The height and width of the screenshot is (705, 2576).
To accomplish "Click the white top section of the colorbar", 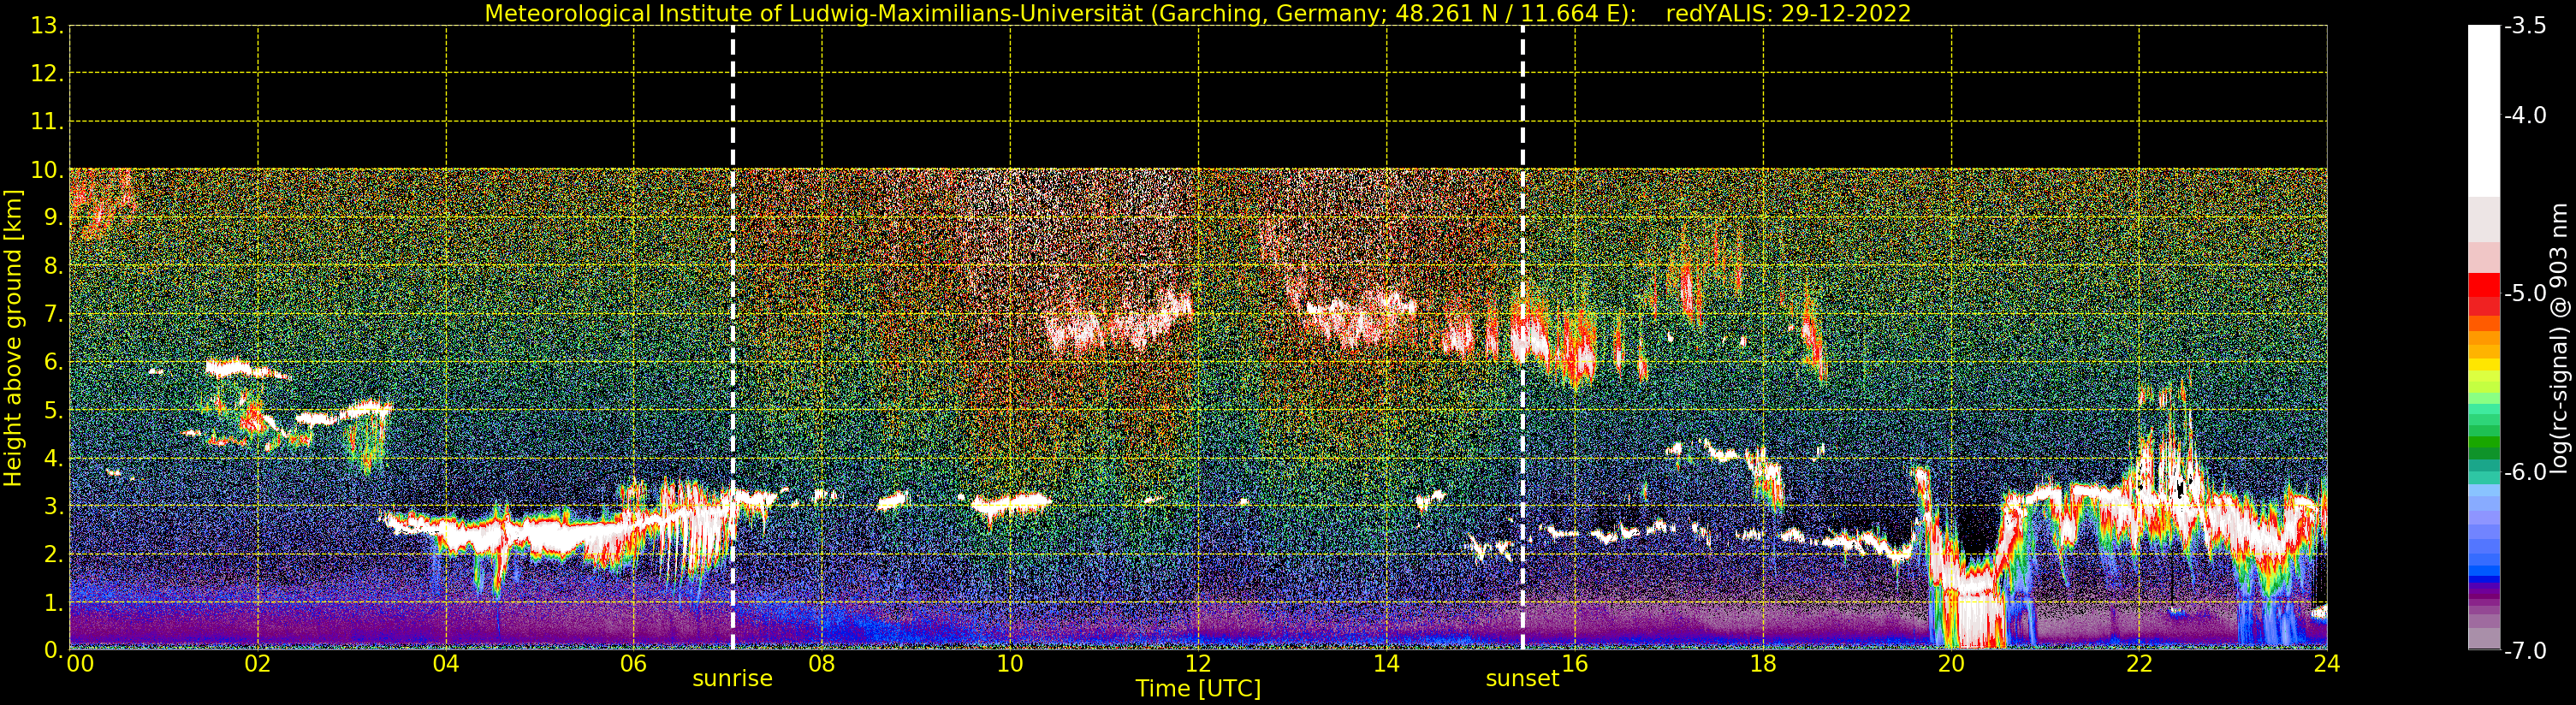I will (2484, 110).
